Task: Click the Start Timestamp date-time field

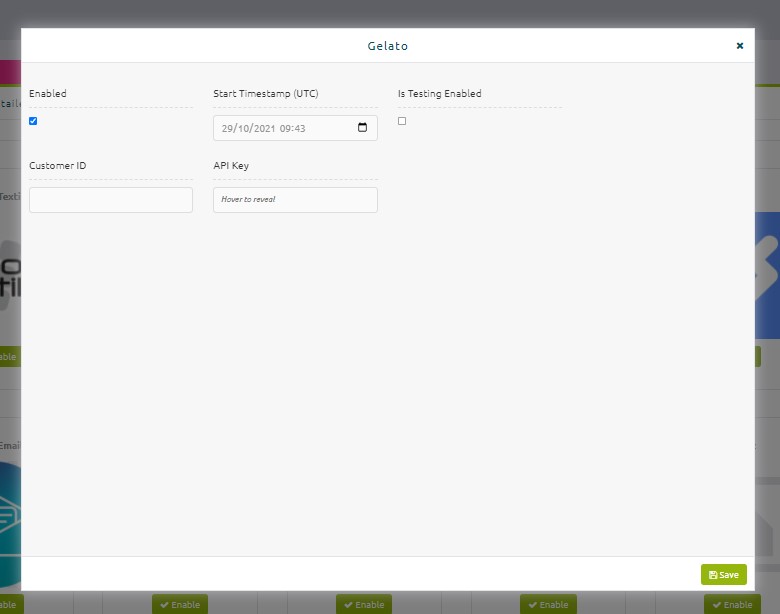Action: (x=295, y=128)
